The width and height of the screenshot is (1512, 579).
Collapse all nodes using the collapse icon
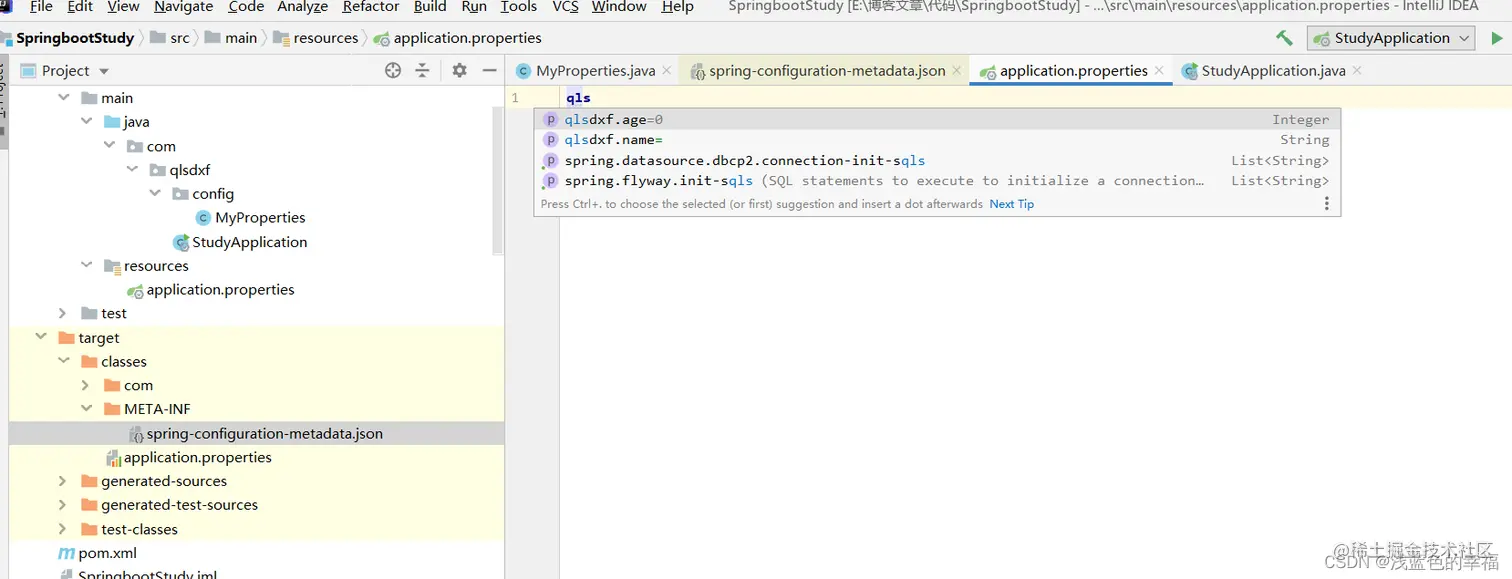[x=422, y=70]
